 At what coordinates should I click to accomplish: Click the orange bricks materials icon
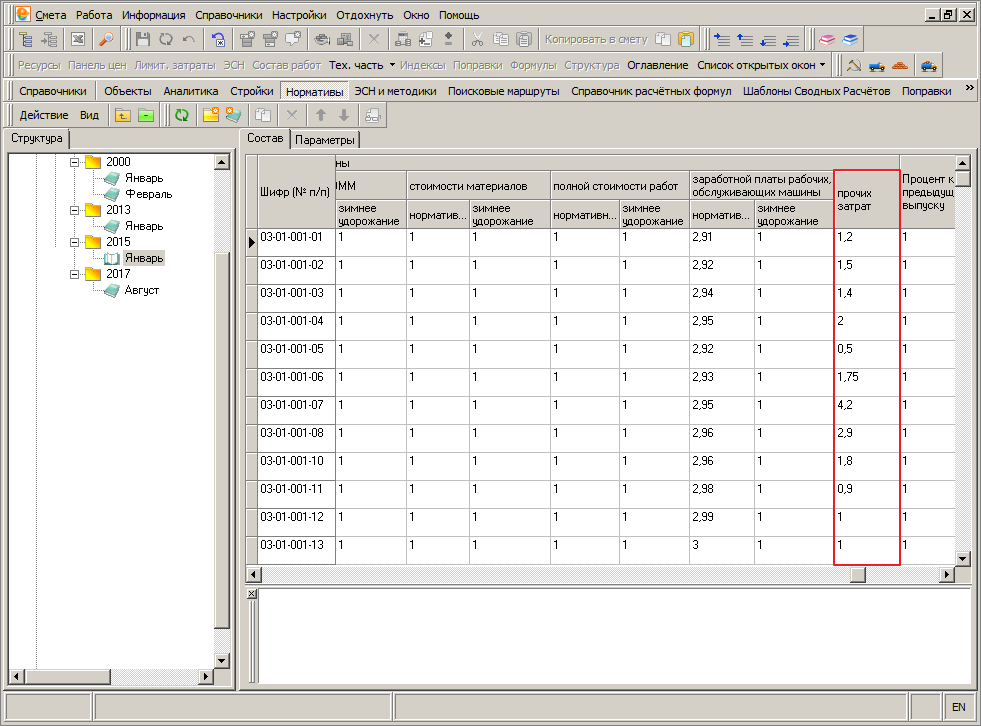[900, 65]
